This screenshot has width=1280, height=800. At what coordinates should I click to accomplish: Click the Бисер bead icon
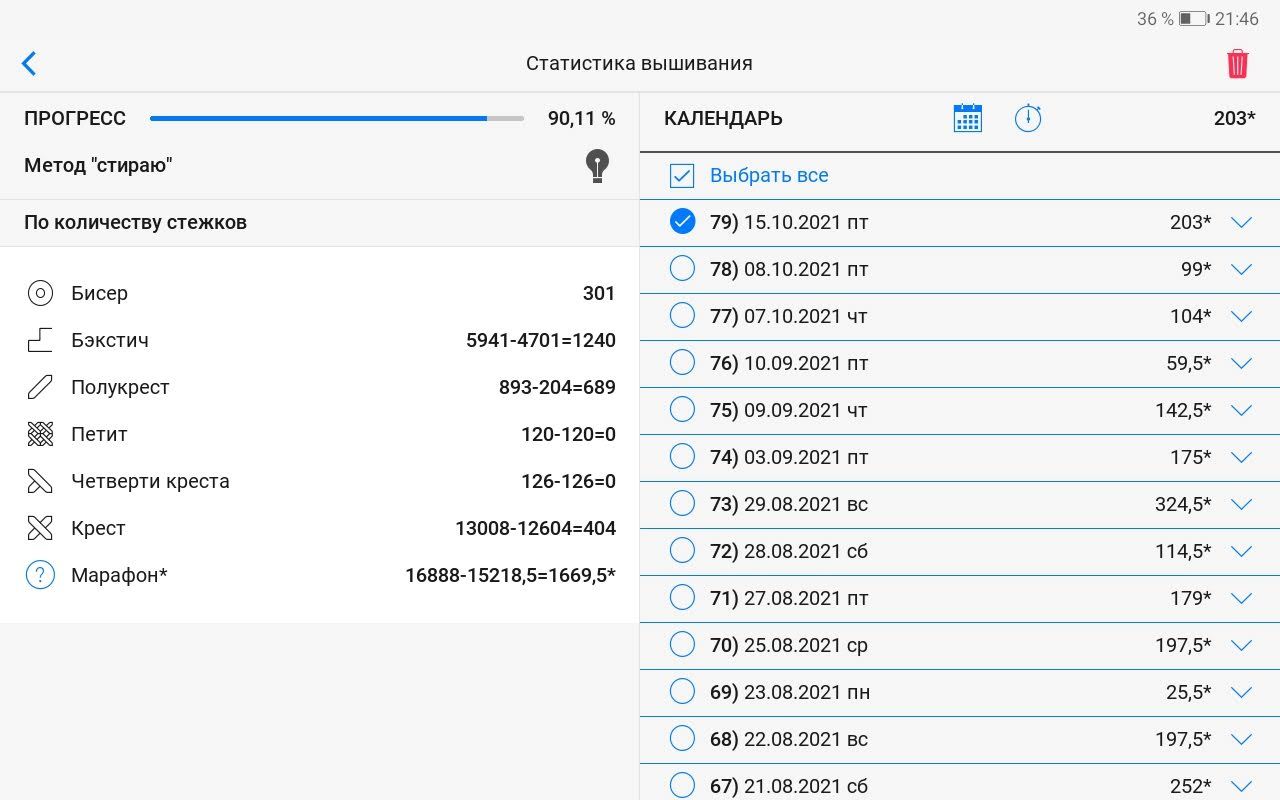pyautogui.click(x=40, y=293)
